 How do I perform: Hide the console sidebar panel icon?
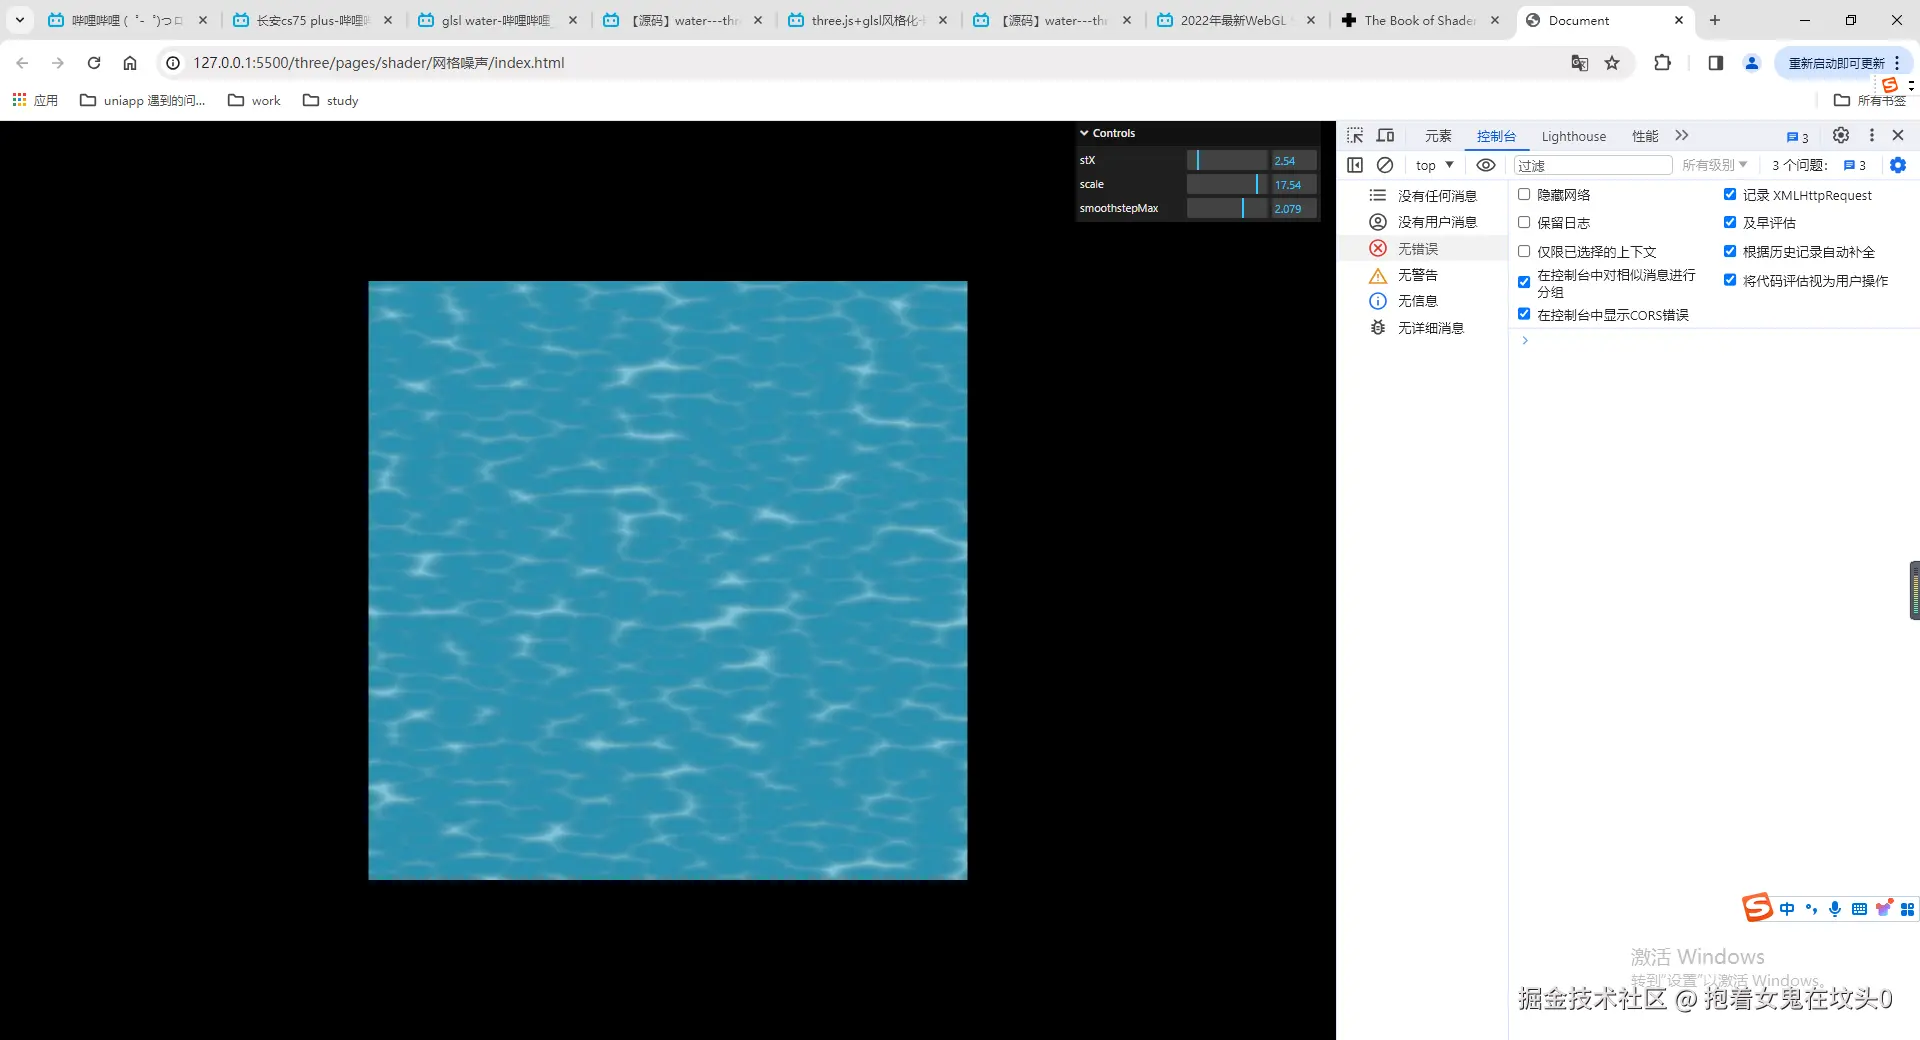pos(1355,165)
